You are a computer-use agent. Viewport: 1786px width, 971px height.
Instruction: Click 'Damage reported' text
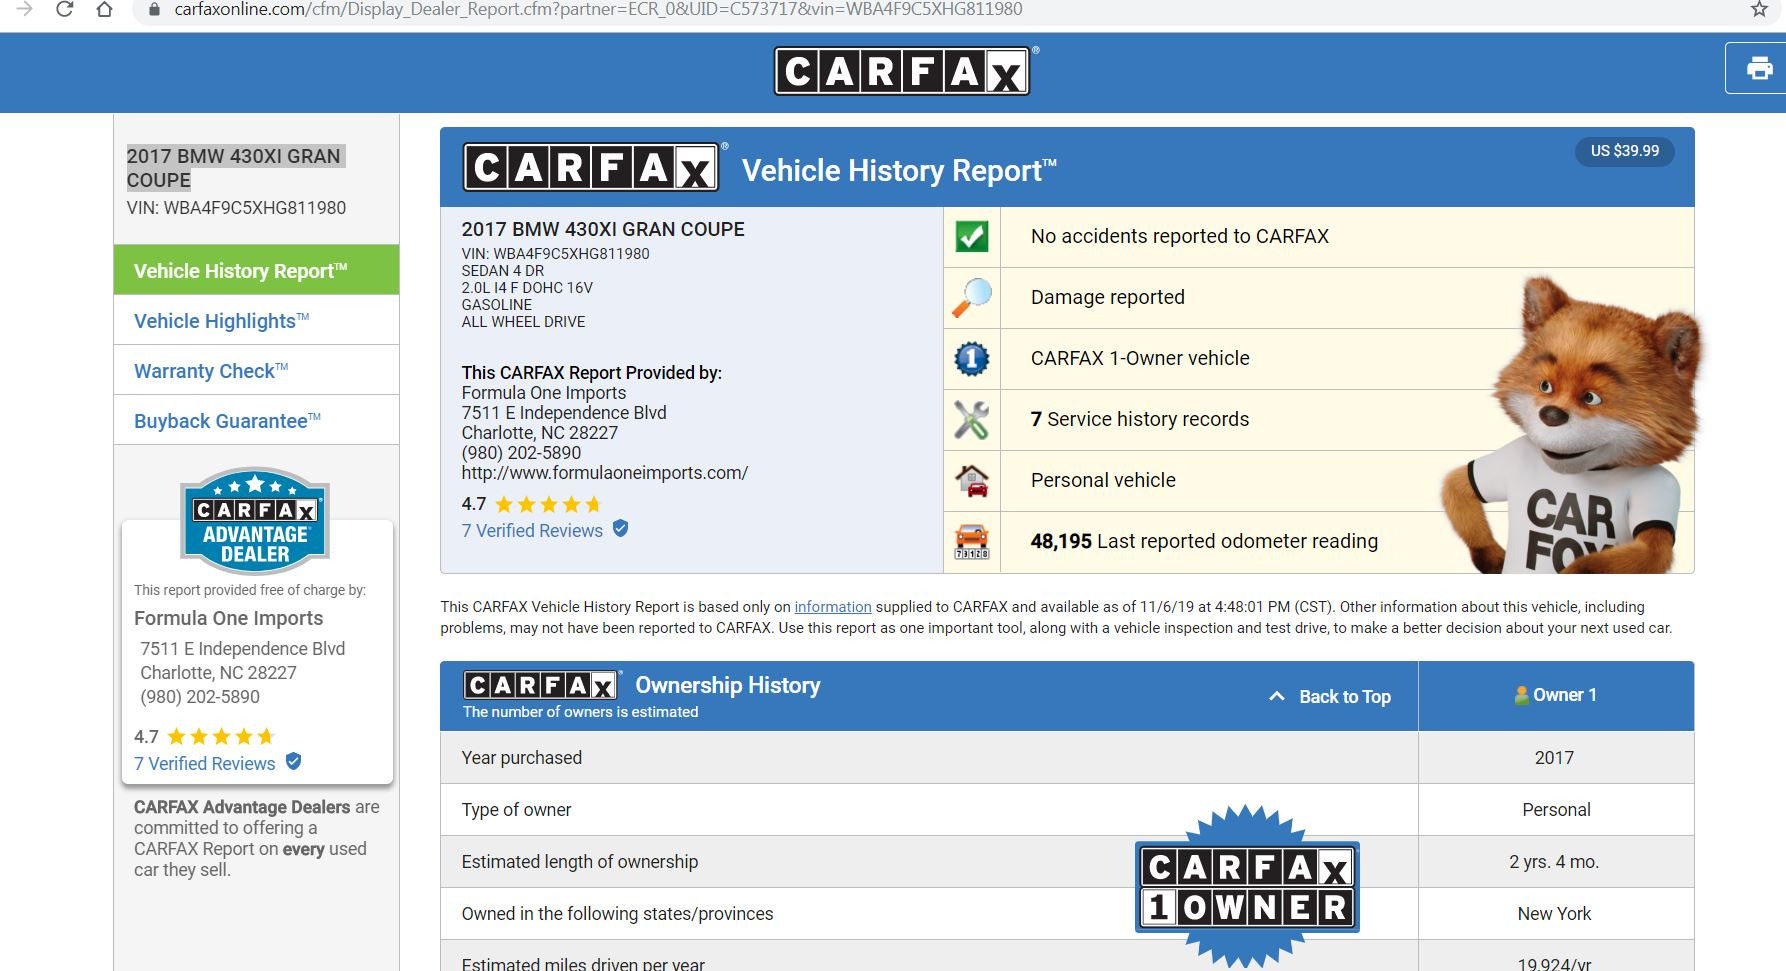[1108, 297]
